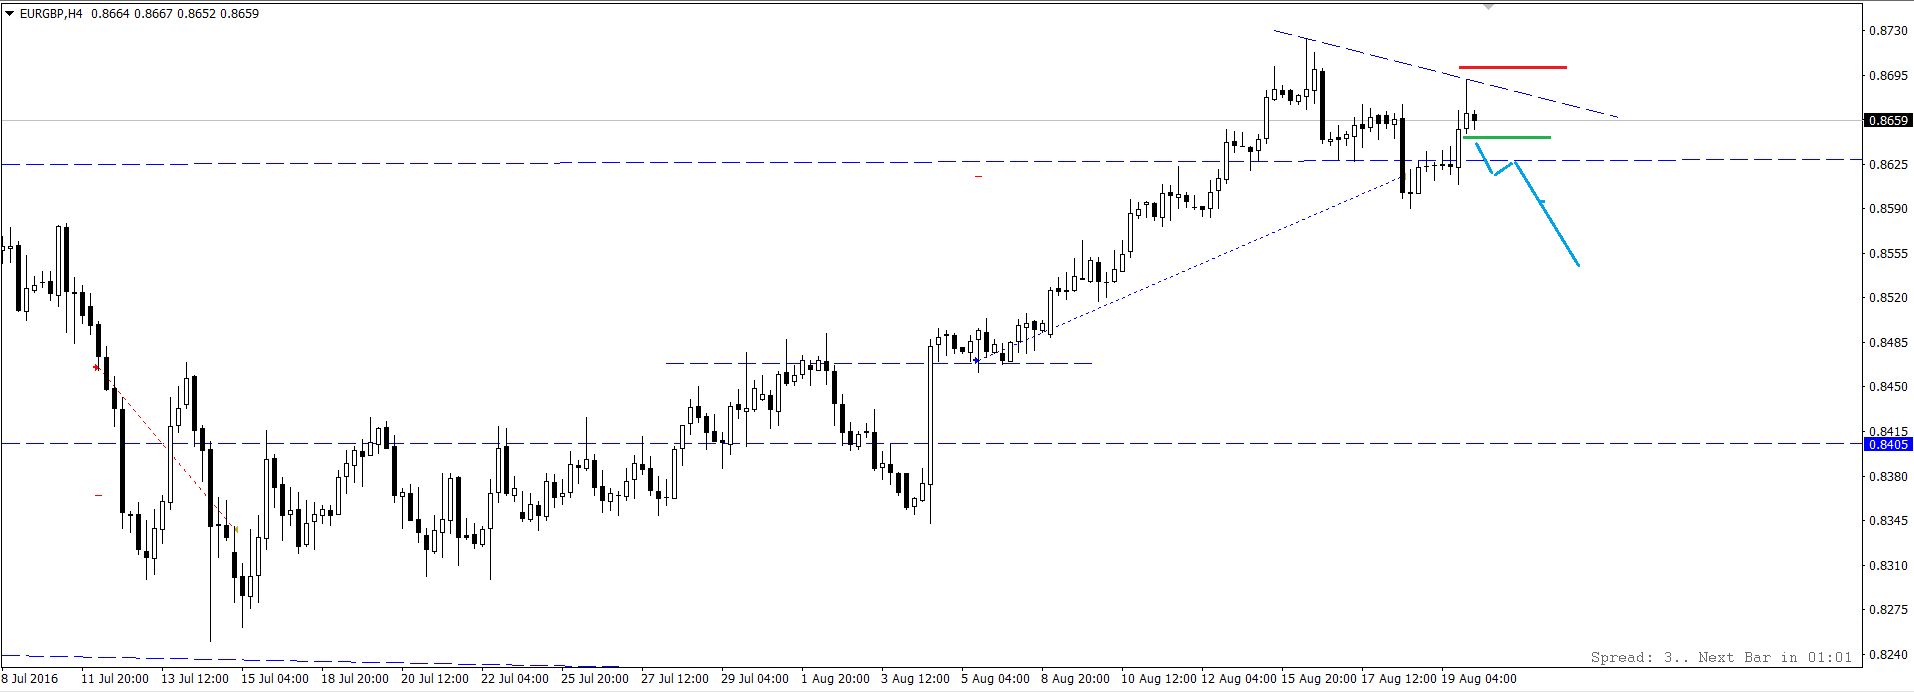
Task: Click the 0.8450 price scale label
Action: tap(1888, 387)
